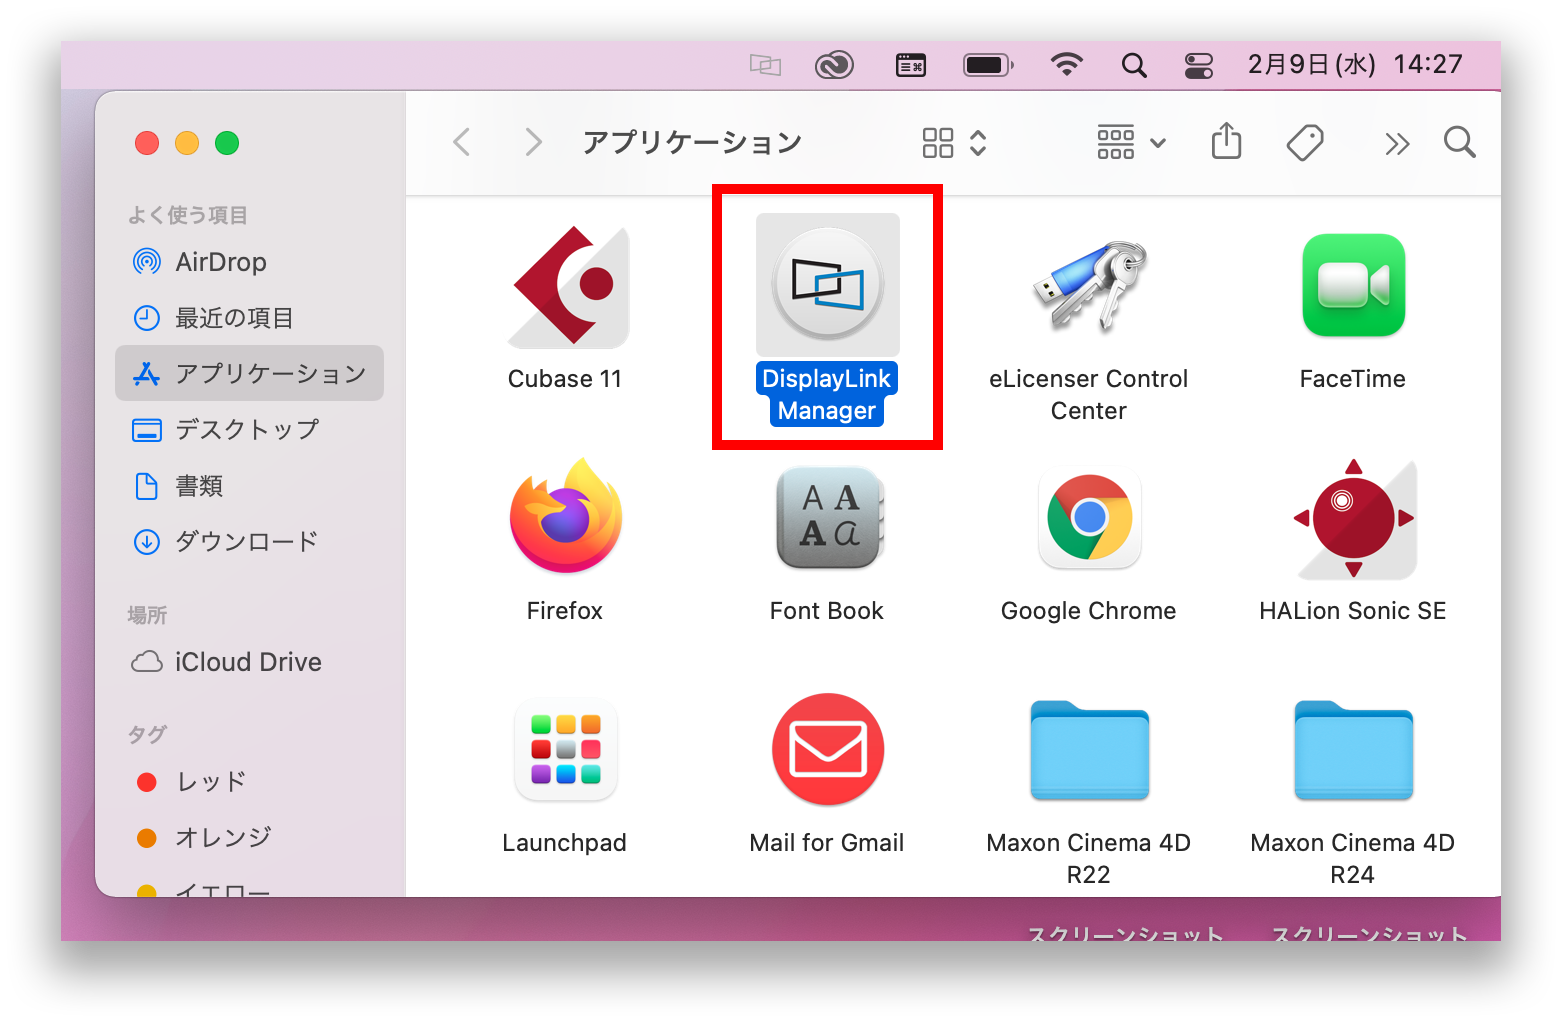This screenshot has height=1023, width=1563.
Task: Select the Font Book app icon
Action: click(x=830, y=518)
